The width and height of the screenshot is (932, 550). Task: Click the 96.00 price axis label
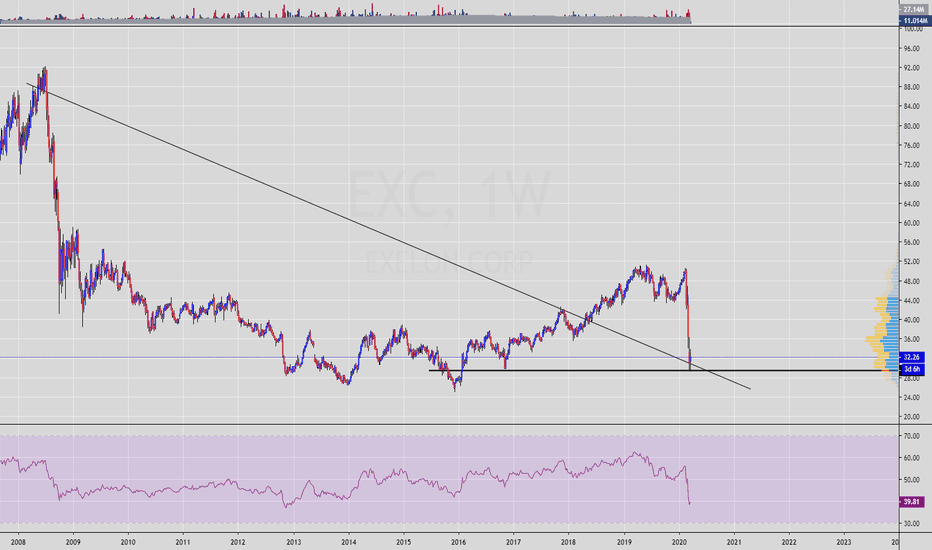[912, 48]
